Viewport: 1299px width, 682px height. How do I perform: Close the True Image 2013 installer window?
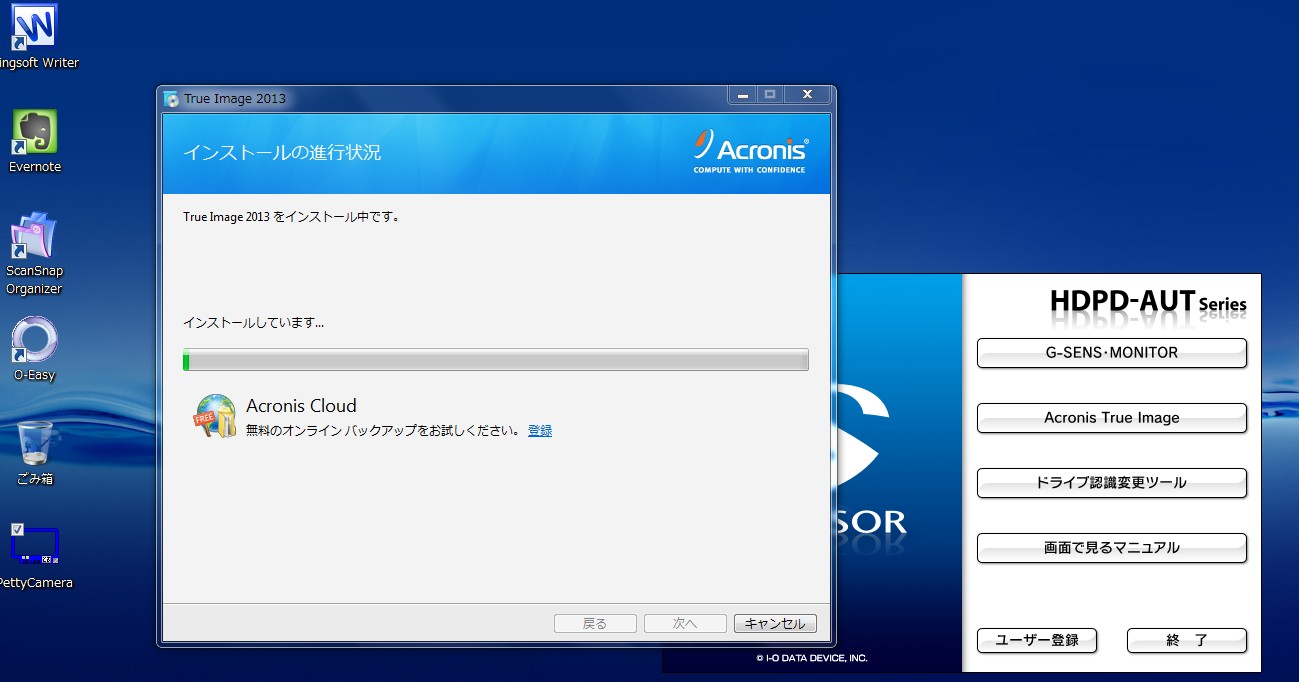coord(807,95)
